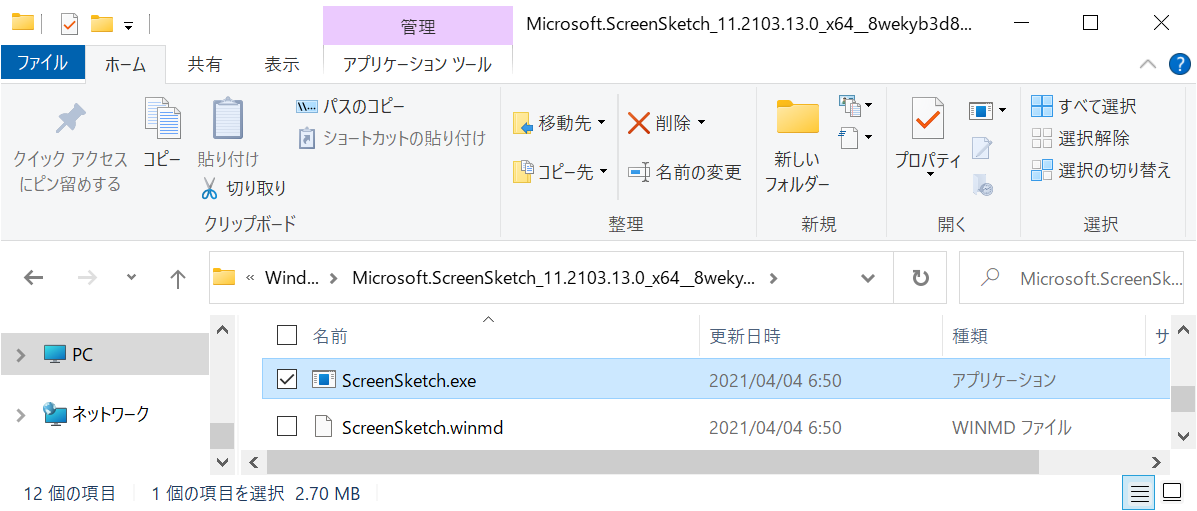Click 選択の切り替え (Invert selection)

(x=1101, y=170)
